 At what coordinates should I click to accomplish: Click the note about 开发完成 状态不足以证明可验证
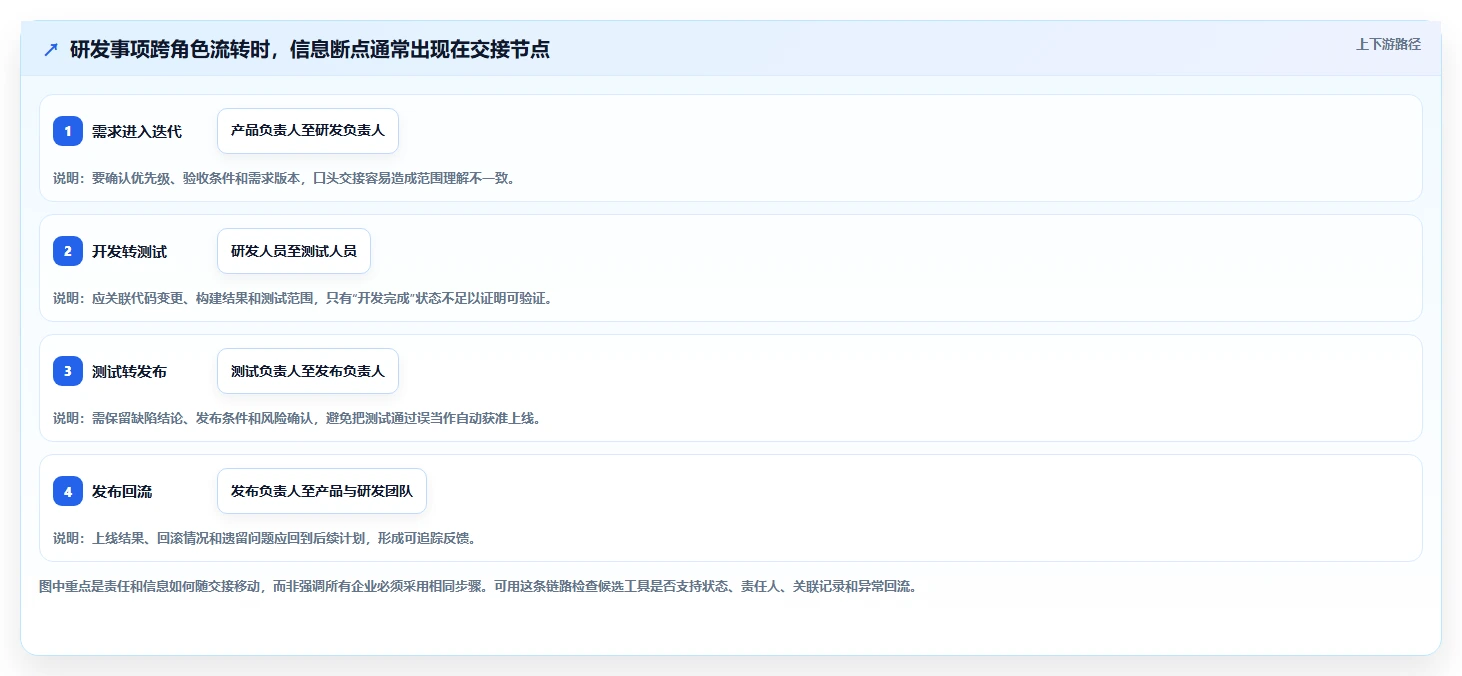click(x=302, y=298)
